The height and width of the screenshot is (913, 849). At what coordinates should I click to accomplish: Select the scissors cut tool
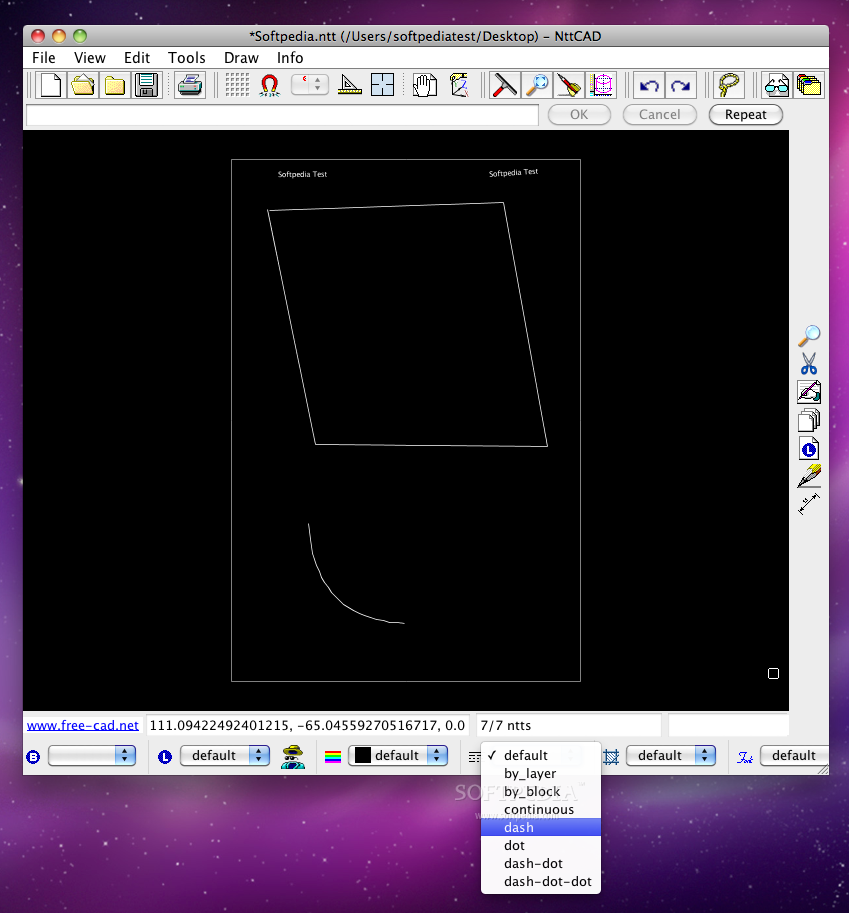pos(809,364)
